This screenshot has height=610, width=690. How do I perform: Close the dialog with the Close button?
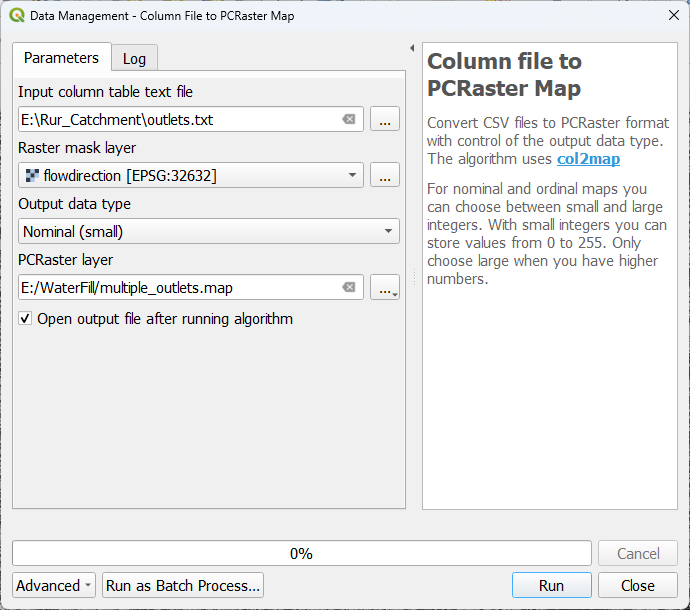coord(637,586)
